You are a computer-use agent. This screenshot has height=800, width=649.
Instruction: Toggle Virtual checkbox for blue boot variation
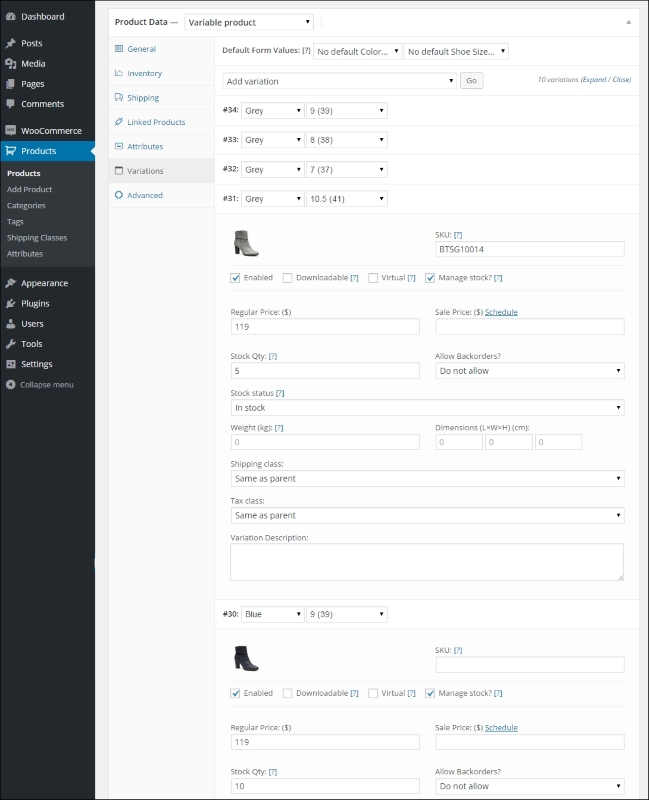point(373,693)
